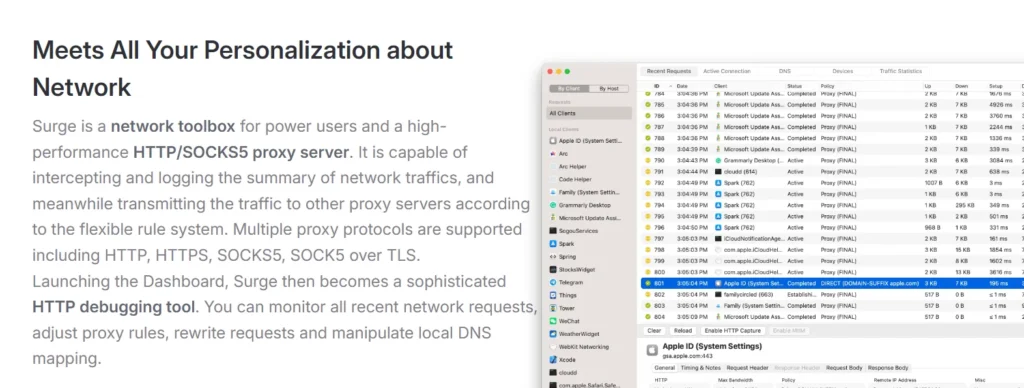
Task: Show the Response Body detail tab
Action: coord(888,368)
